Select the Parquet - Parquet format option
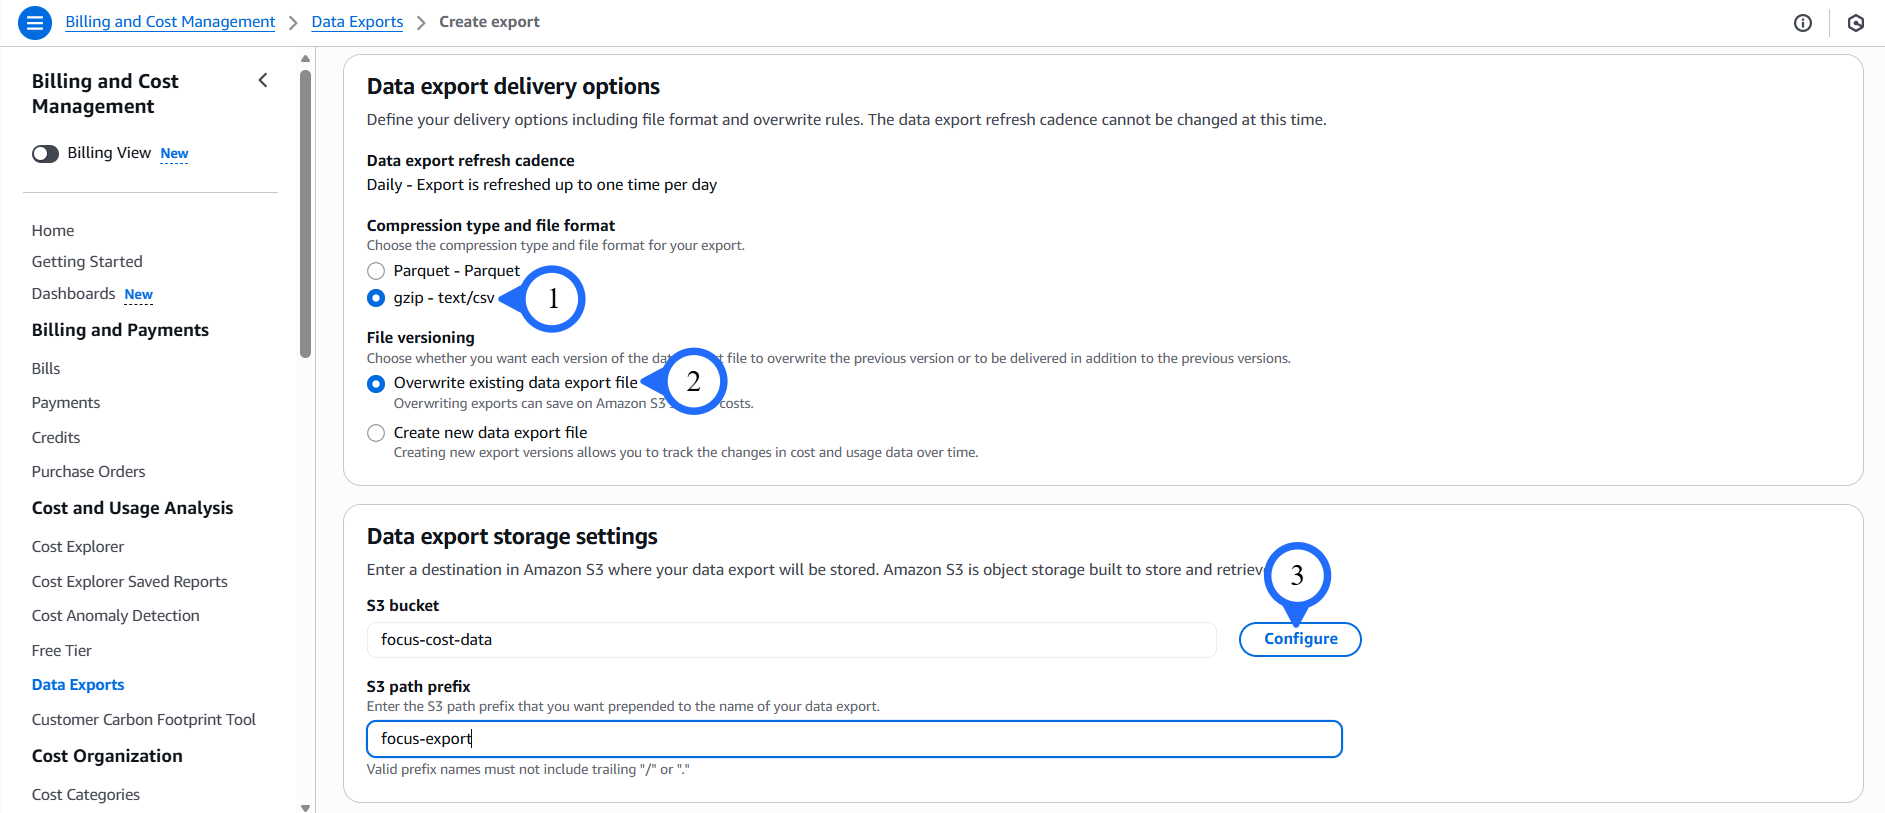 coord(376,271)
